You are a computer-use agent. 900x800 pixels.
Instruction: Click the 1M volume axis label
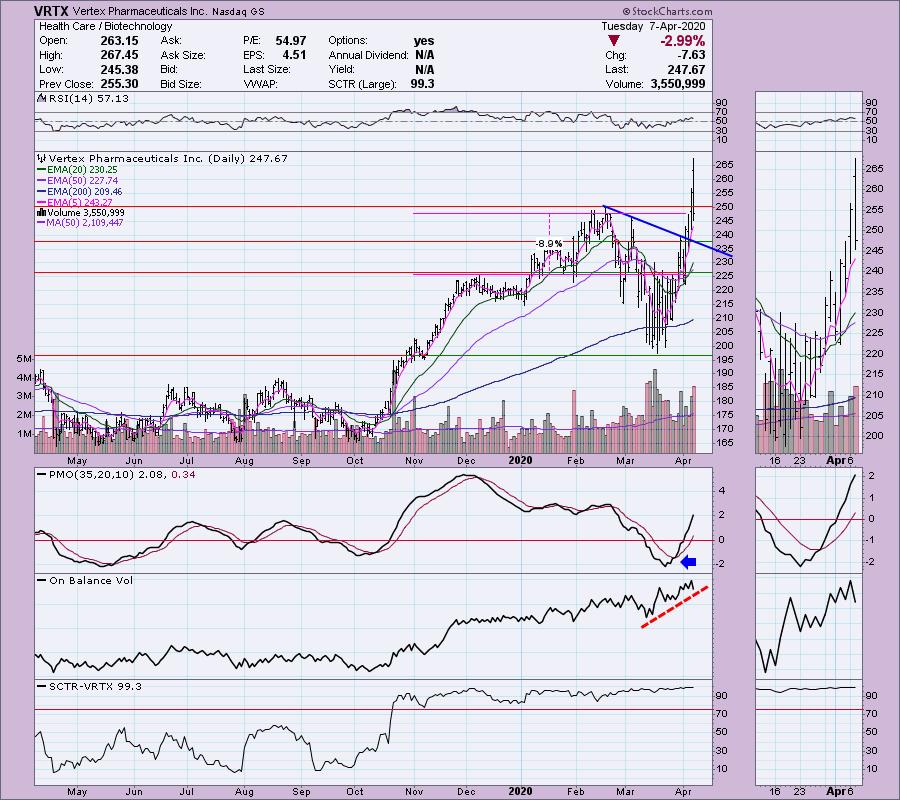click(24, 434)
